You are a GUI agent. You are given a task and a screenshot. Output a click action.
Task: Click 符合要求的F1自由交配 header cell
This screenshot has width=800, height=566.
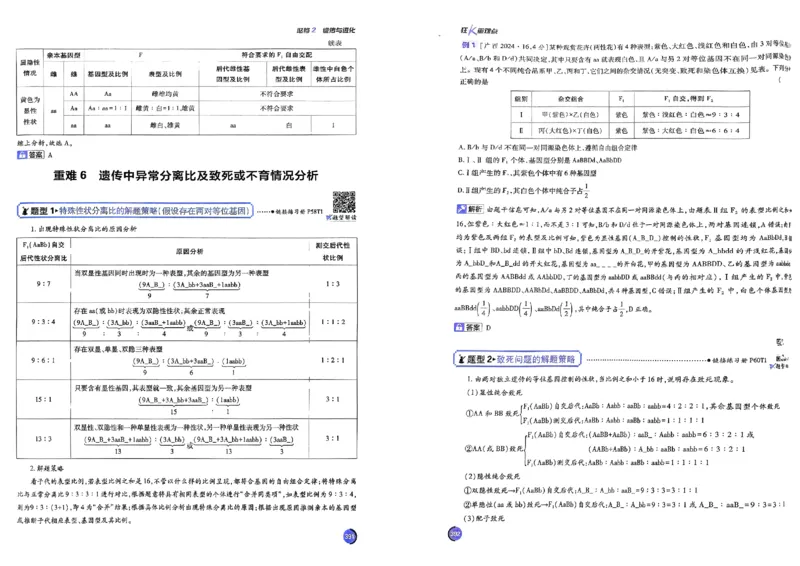coord(277,55)
